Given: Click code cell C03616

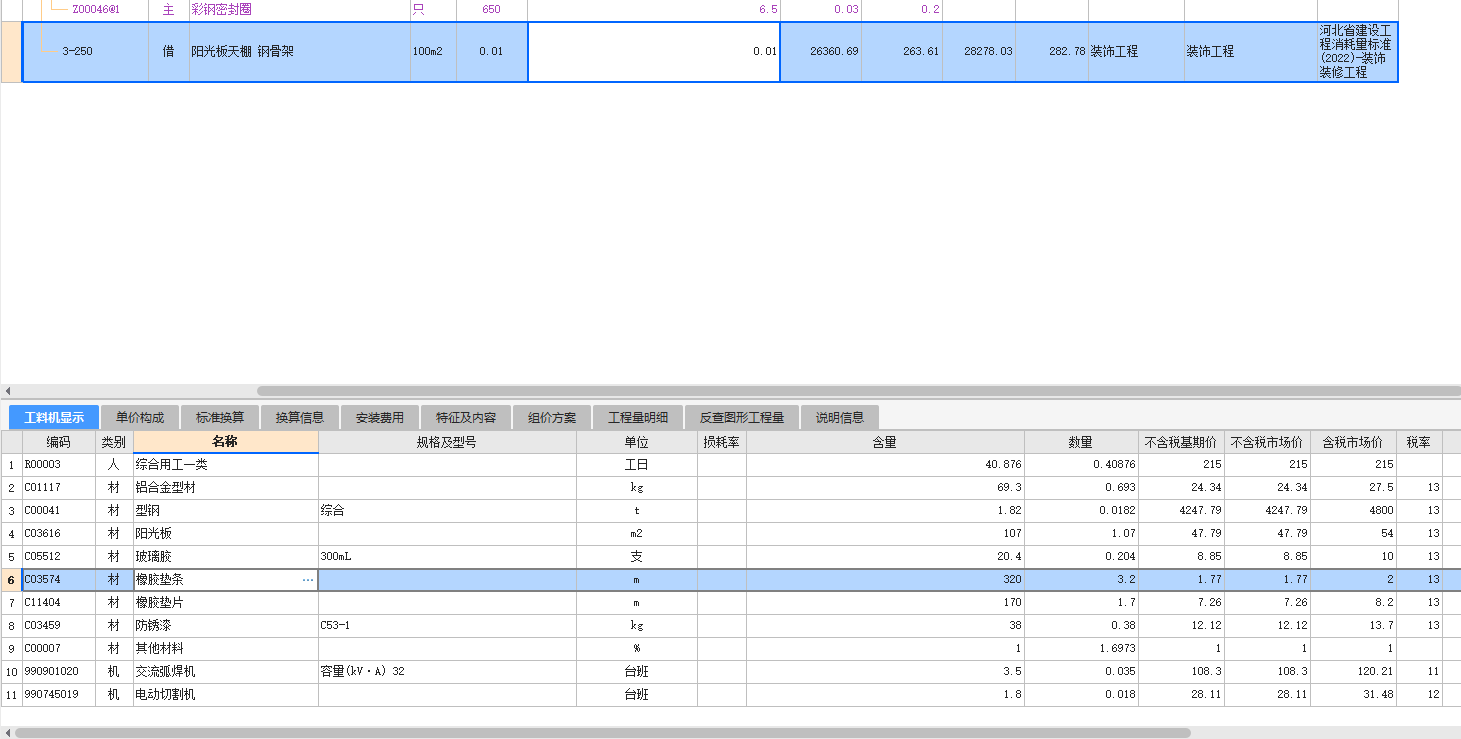Looking at the screenshot, I should [58, 534].
